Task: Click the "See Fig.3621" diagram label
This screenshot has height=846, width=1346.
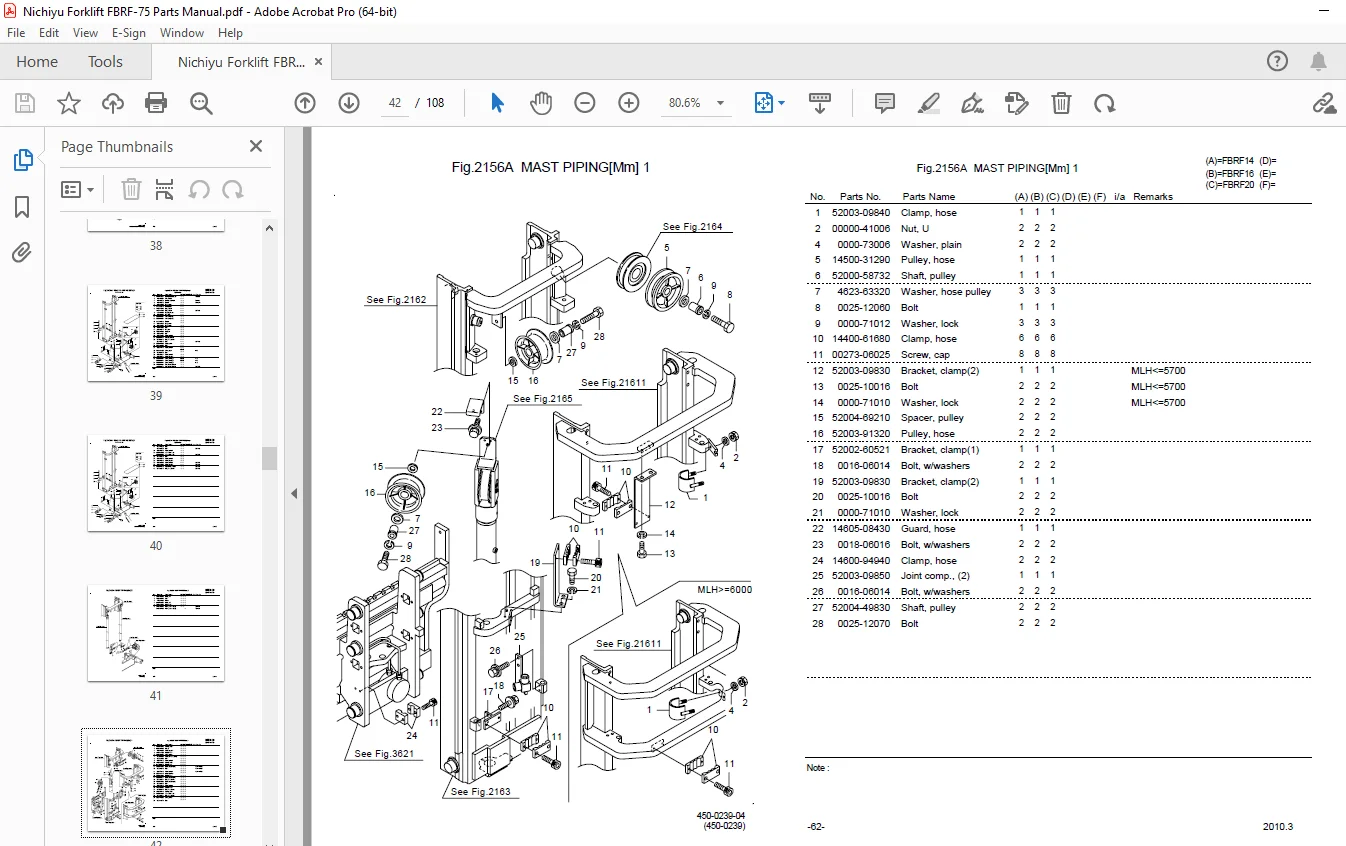Action: pos(385,754)
